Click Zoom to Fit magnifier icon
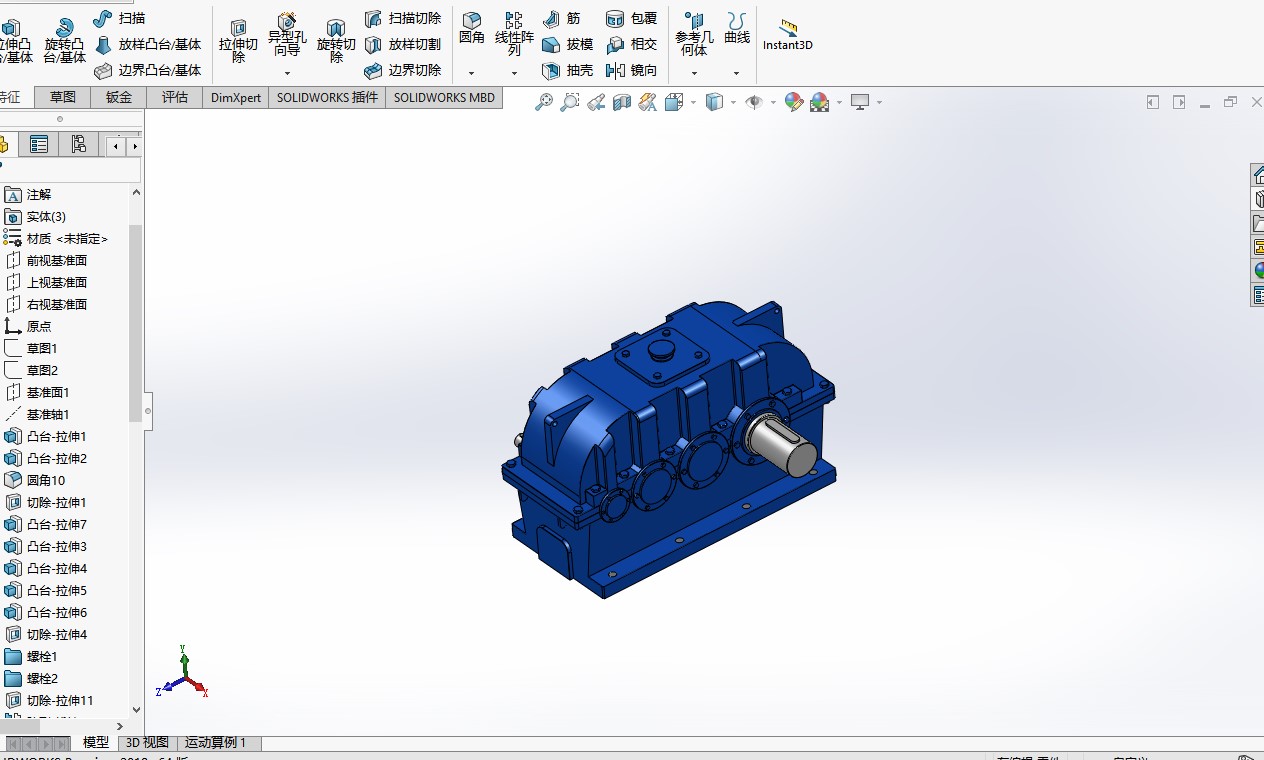 click(544, 102)
